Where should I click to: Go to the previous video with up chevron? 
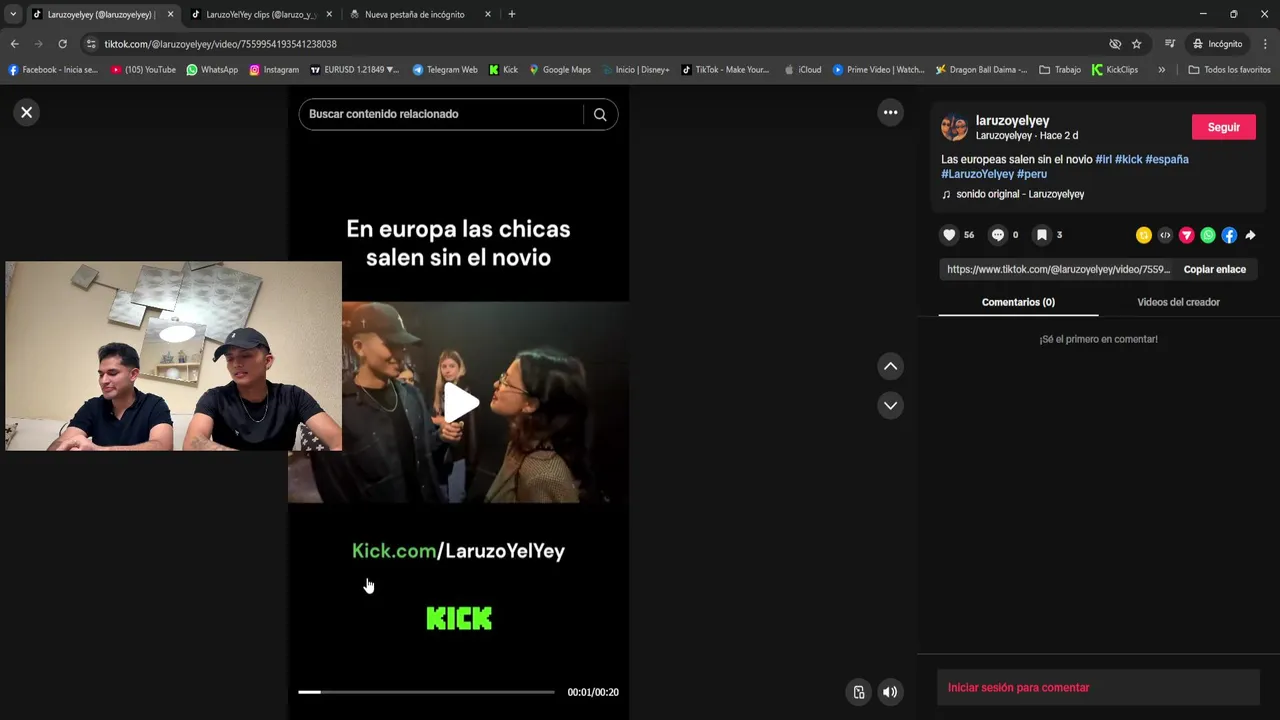(x=890, y=366)
